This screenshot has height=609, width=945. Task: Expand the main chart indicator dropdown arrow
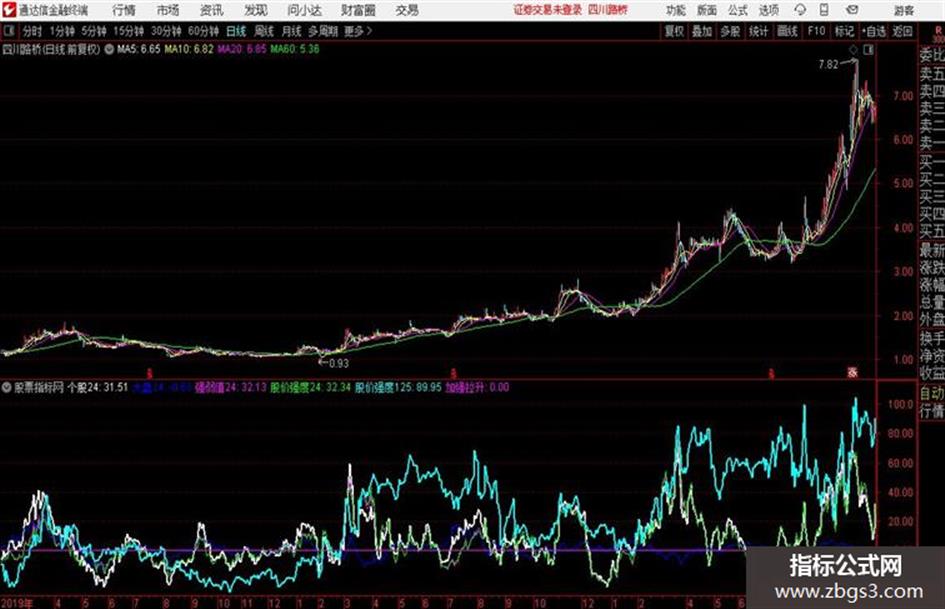109,50
